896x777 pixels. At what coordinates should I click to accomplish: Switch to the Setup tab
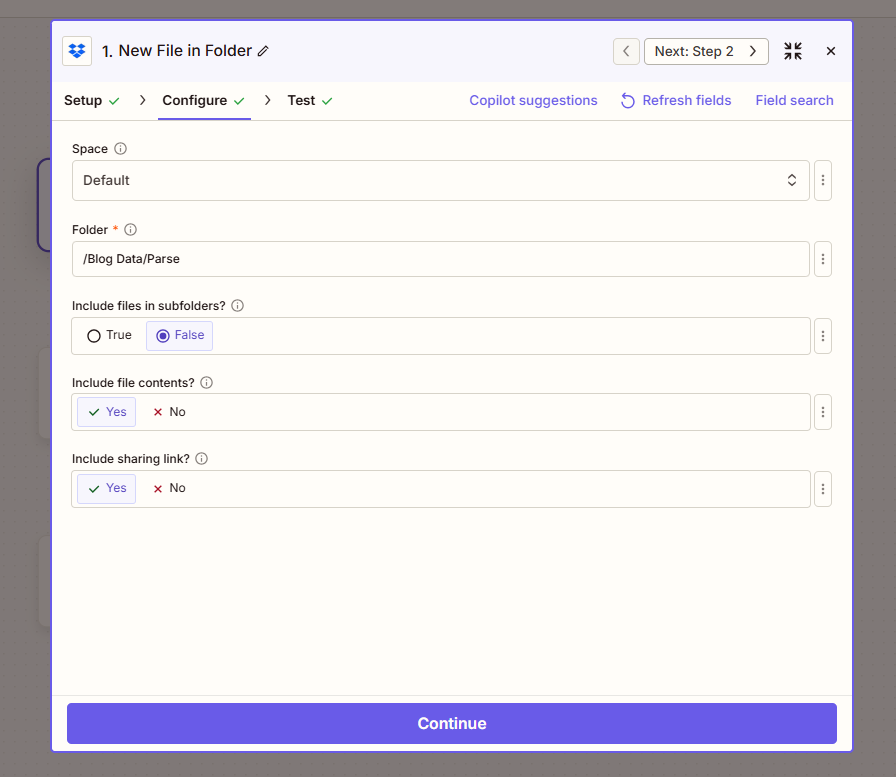point(82,100)
